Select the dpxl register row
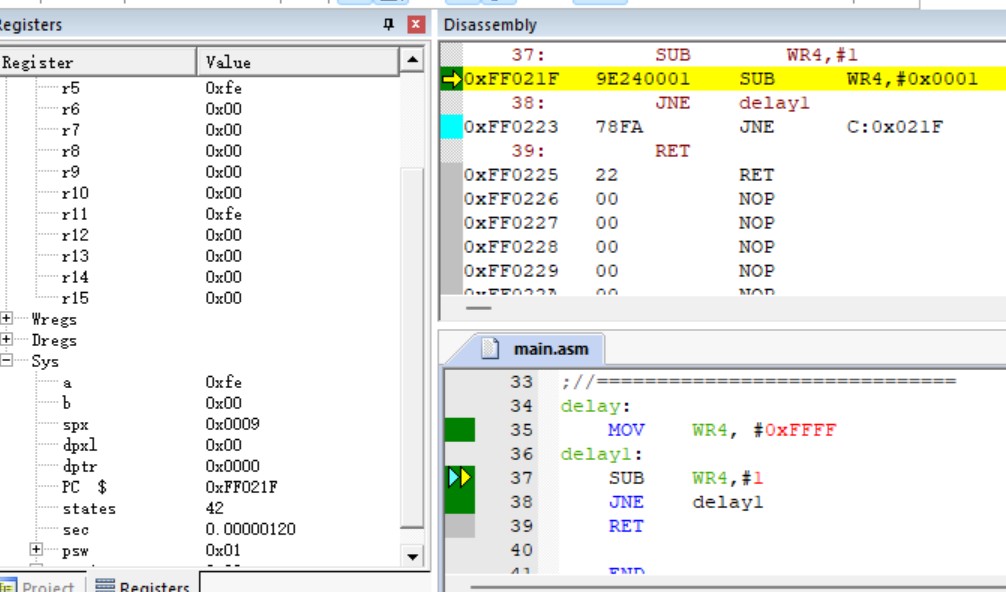This screenshot has width=1006, height=592. 199,444
